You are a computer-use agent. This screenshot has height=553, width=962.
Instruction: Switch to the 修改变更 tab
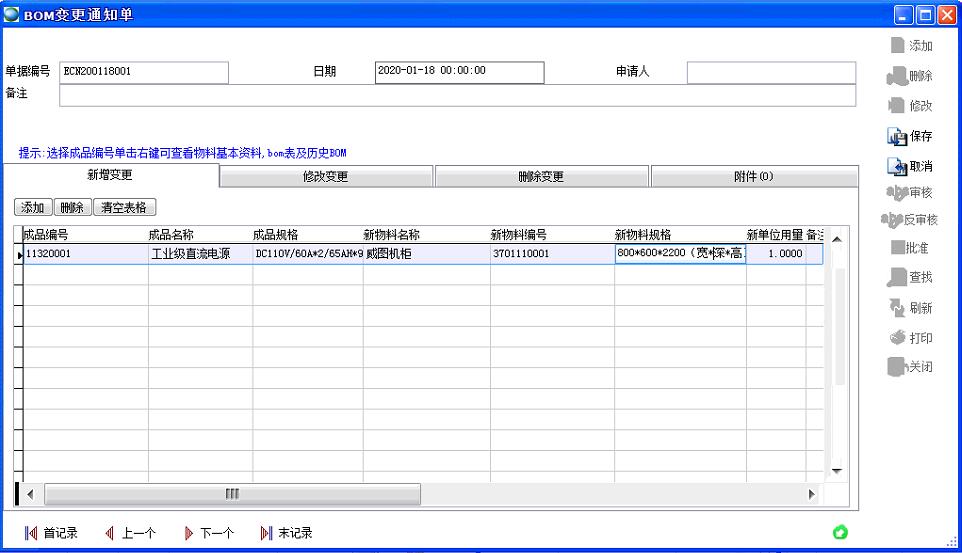(325, 177)
